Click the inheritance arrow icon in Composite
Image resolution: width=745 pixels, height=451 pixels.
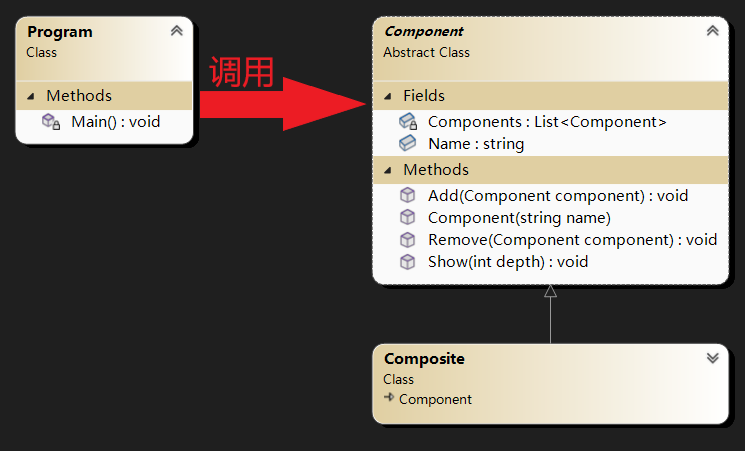(x=389, y=399)
